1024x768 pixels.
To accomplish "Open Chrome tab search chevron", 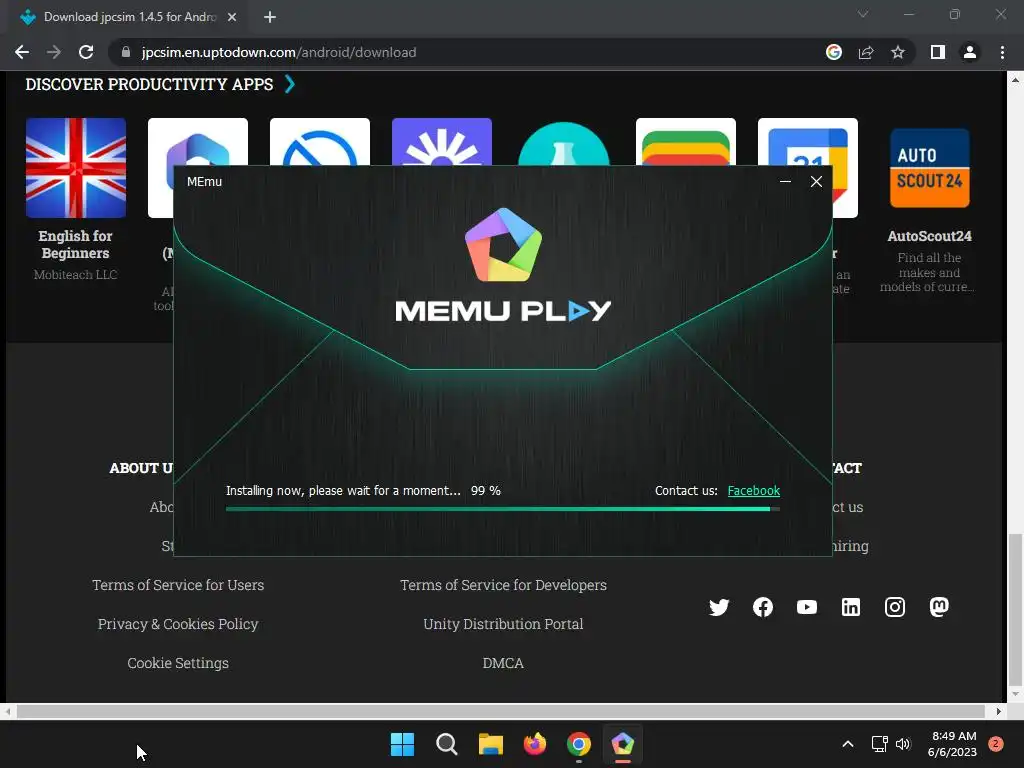I will coord(863,14).
